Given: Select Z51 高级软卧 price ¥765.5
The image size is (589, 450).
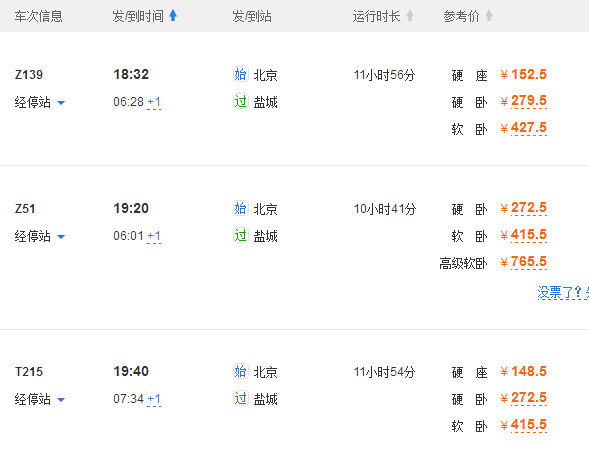Looking at the screenshot, I should point(524,262).
